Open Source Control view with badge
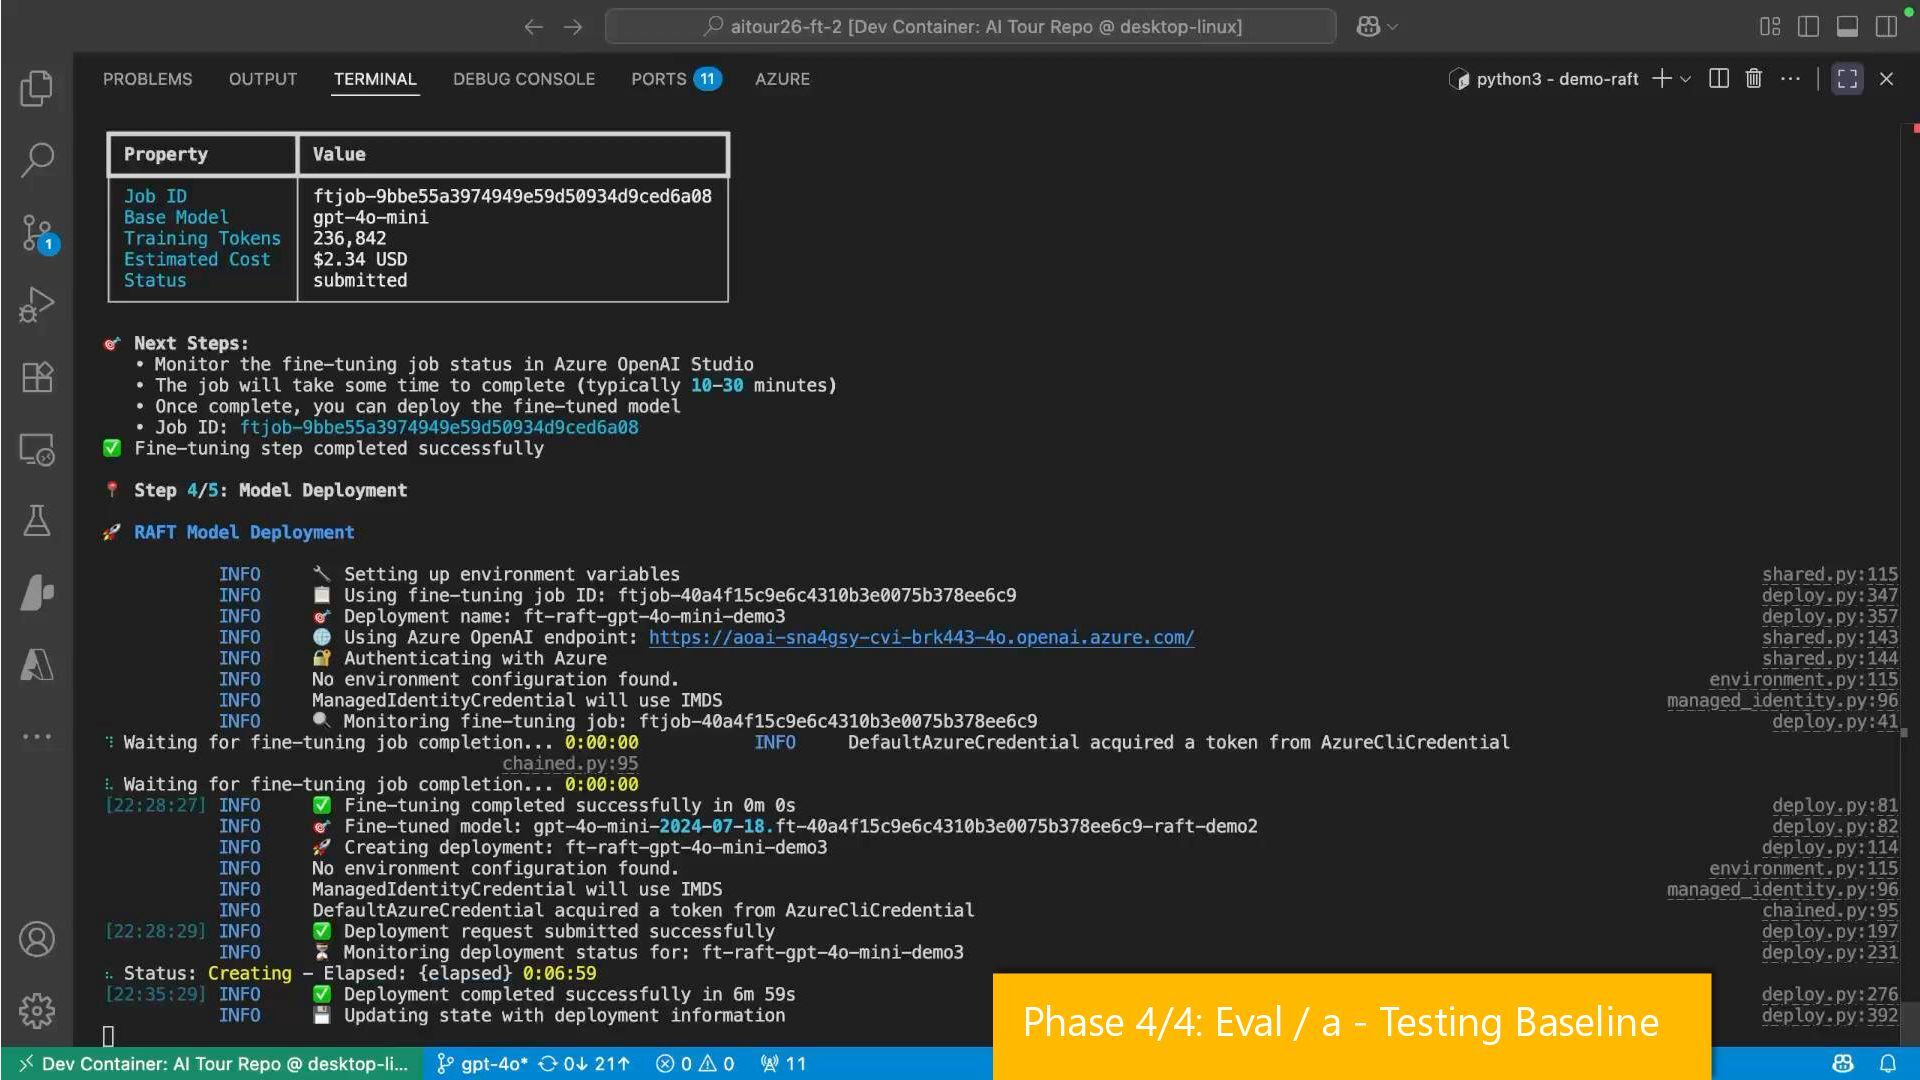Viewport: 1920px width, 1080px height. [37, 233]
